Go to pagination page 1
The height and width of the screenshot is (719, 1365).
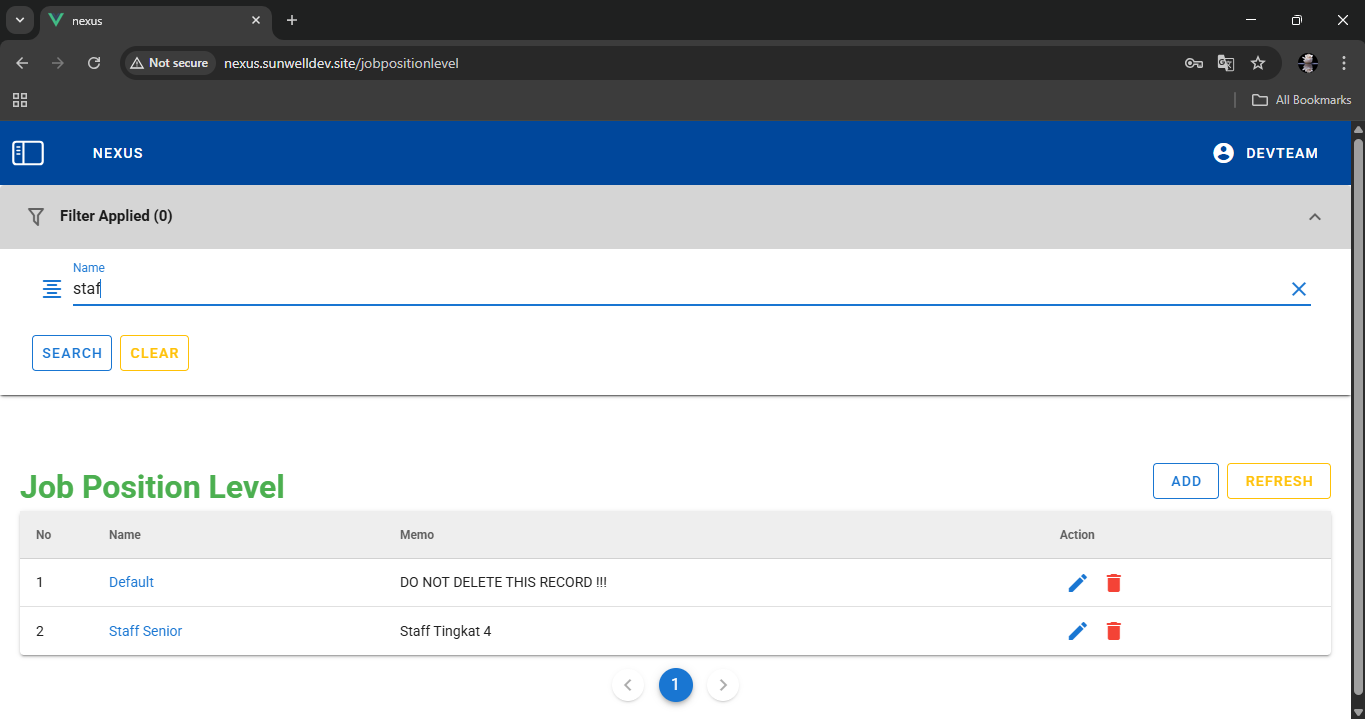coord(675,685)
